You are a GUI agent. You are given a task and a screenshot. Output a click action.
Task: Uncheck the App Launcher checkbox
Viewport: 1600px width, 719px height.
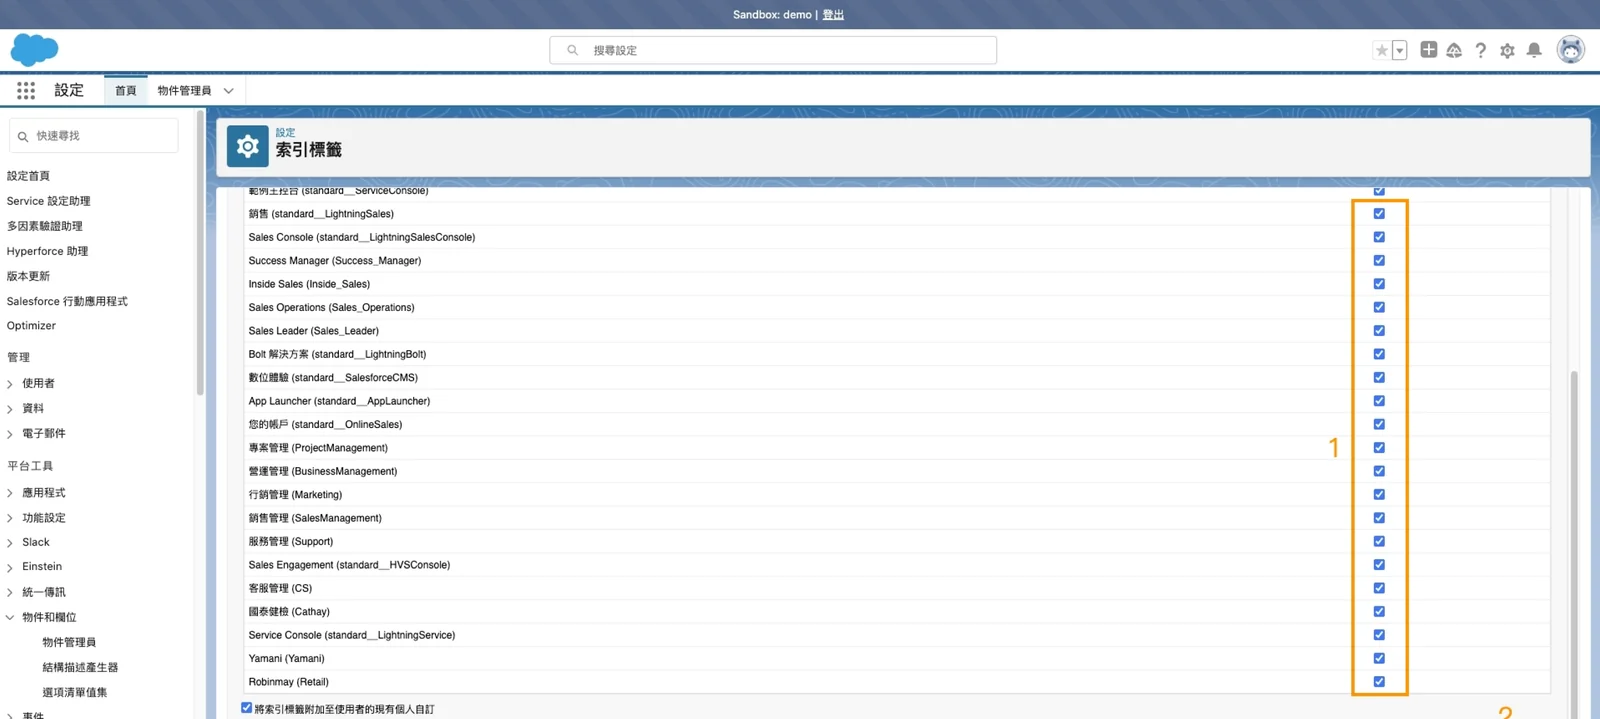[x=1379, y=401]
